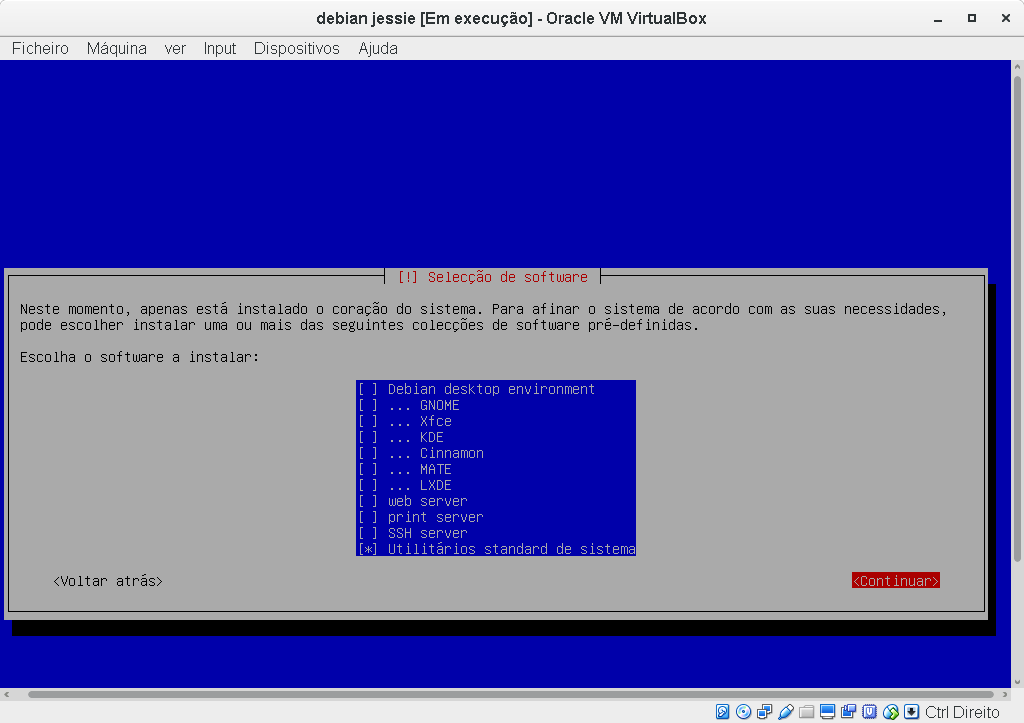
Task: Toggle the Xfce checkbox
Action: pos(368,421)
